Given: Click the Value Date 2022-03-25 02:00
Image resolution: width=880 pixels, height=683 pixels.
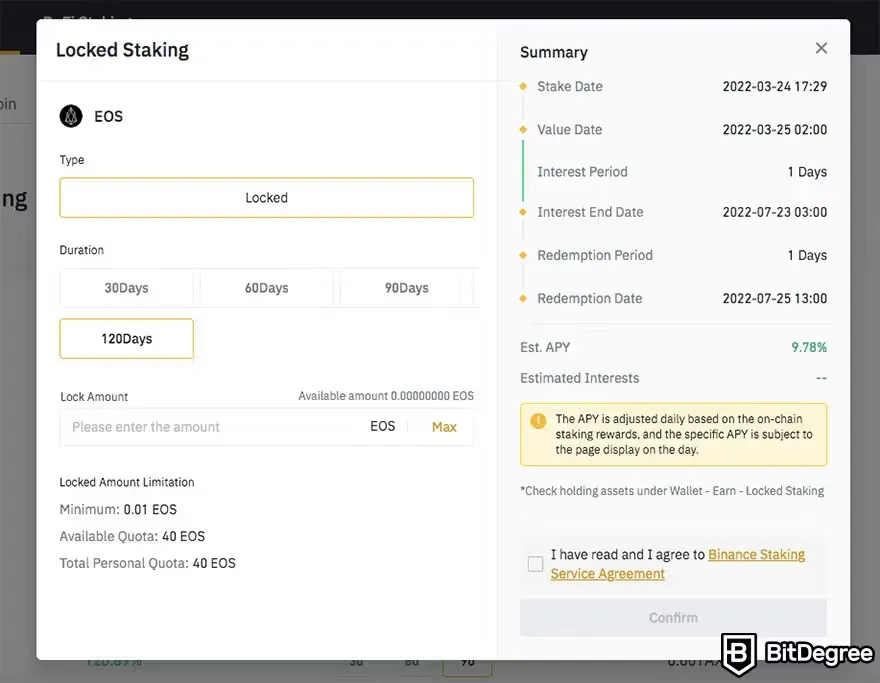Looking at the screenshot, I should tap(774, 130).
